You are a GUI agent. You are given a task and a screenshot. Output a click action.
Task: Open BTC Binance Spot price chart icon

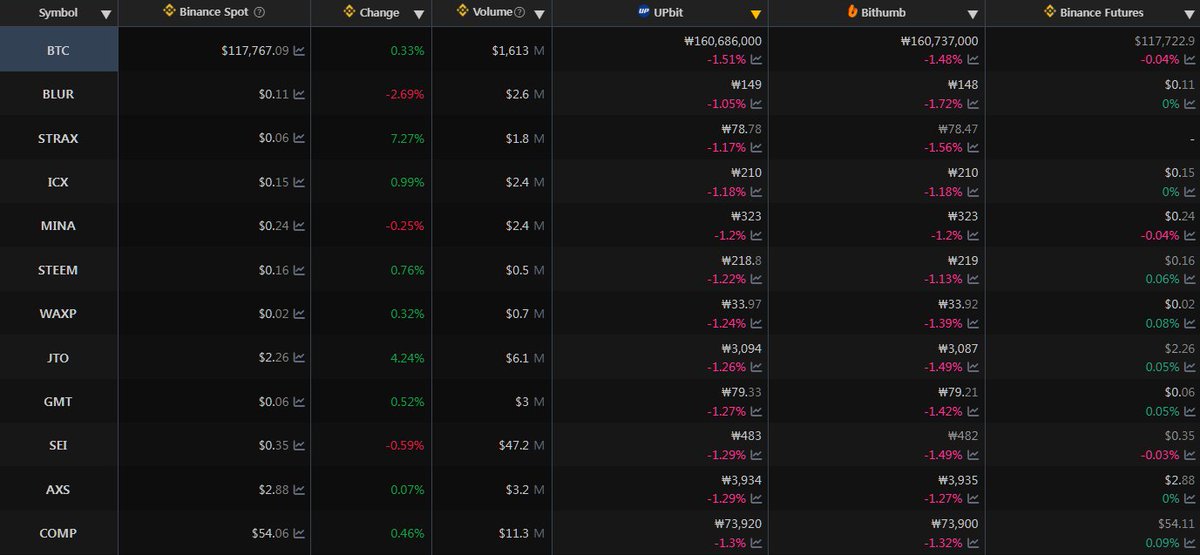[300, 50]
